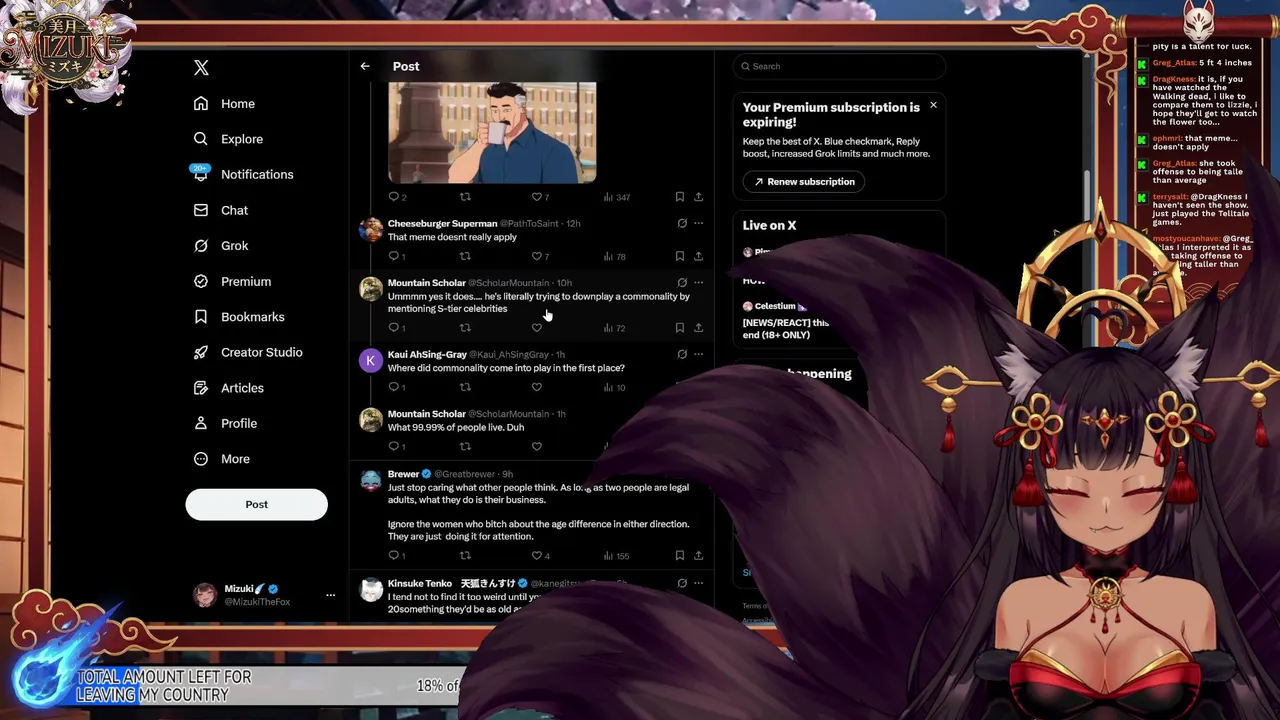Open Articles in sidebar
The height and width of the screenshot is (720, 1280).
(229, 388)
